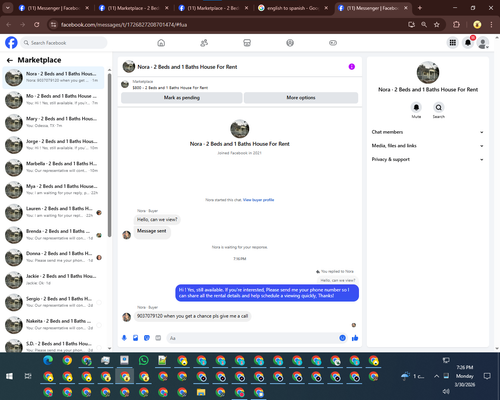Mute the conversation via bell icon

pyautogui.click(x=416, y=107)
